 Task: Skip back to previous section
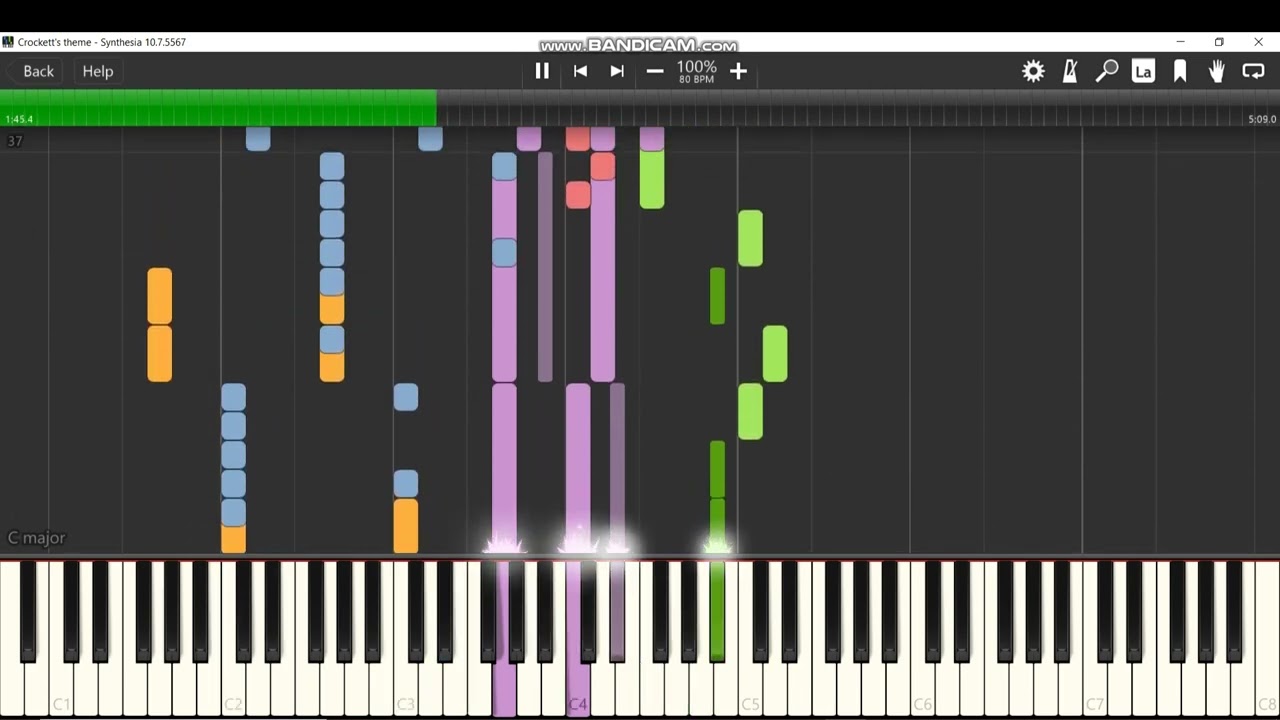[x=580, y=71]
